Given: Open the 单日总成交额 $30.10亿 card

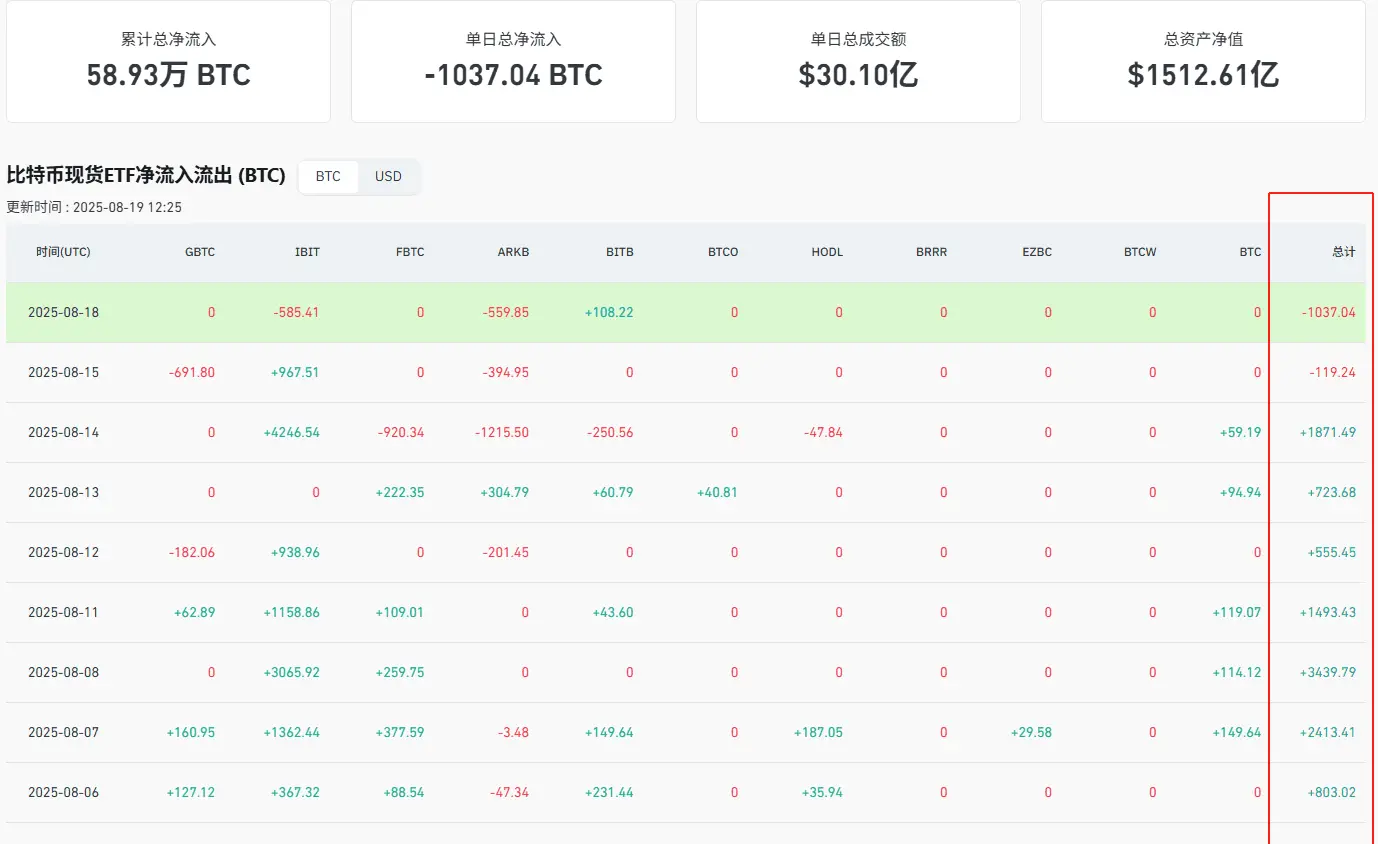Looking at the screenshot, I should [858, 61].
